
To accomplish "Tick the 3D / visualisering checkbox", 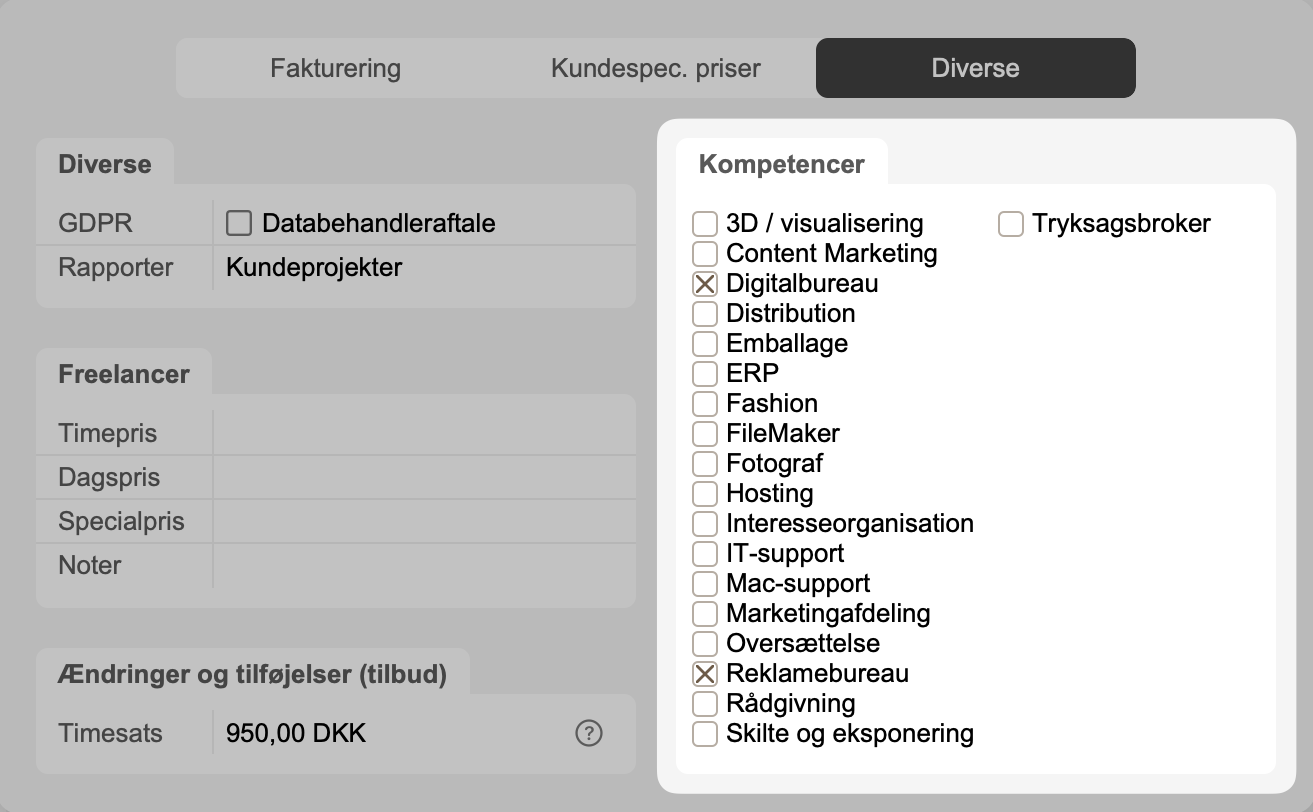I will coord(705,223).
